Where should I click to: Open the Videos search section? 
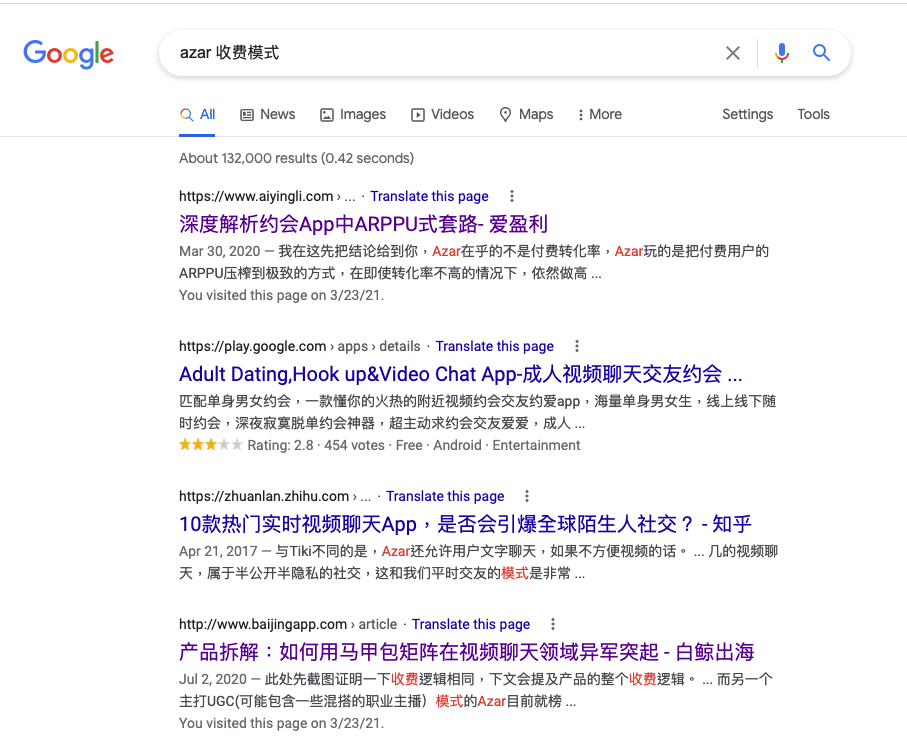(442, 114)
